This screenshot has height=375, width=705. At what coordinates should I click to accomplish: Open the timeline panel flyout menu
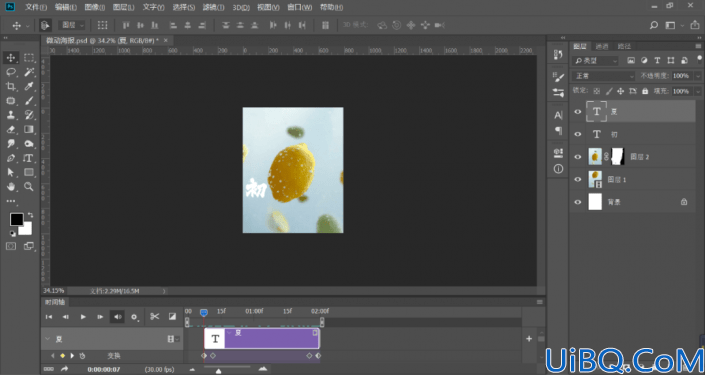(x=540, y=302)
